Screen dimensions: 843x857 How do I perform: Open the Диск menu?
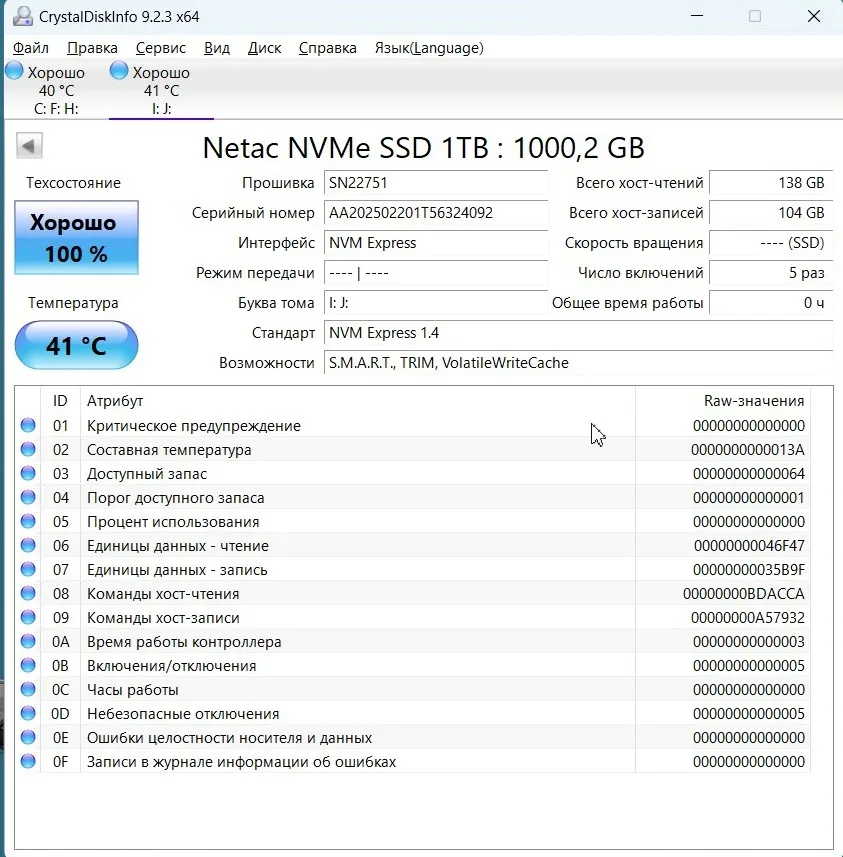click(264, 48)
